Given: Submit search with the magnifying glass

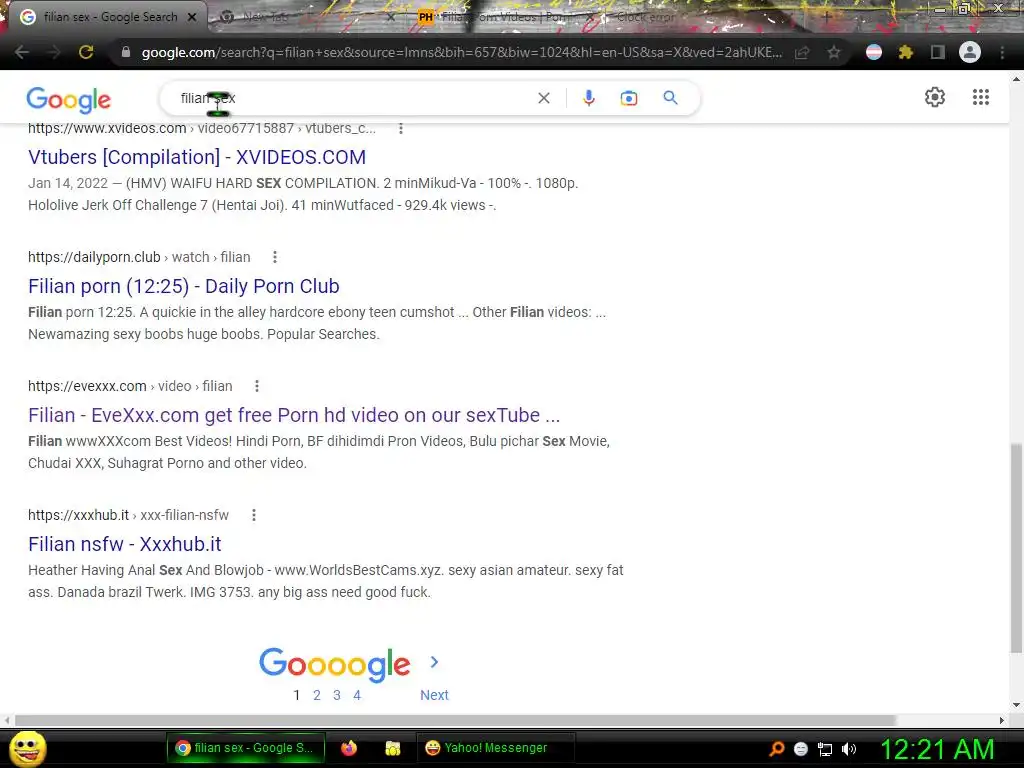Looking at the screenshot, I should pyautogui.click(x=670, y=98).
